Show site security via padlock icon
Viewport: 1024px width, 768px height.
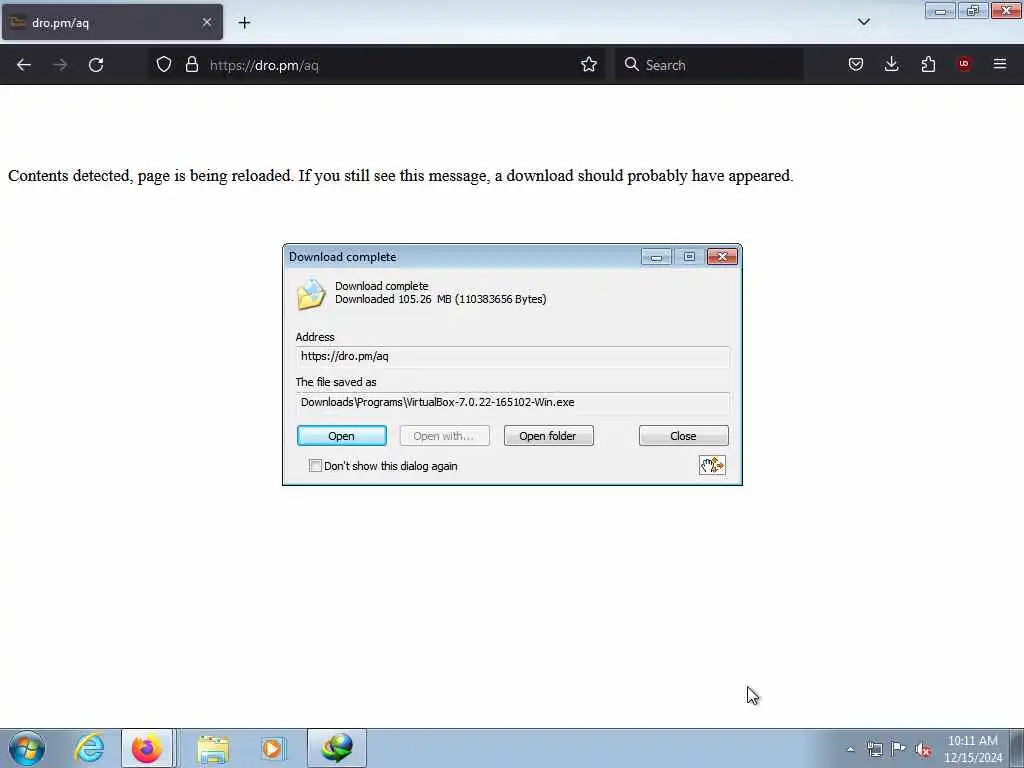coord(191,64)
